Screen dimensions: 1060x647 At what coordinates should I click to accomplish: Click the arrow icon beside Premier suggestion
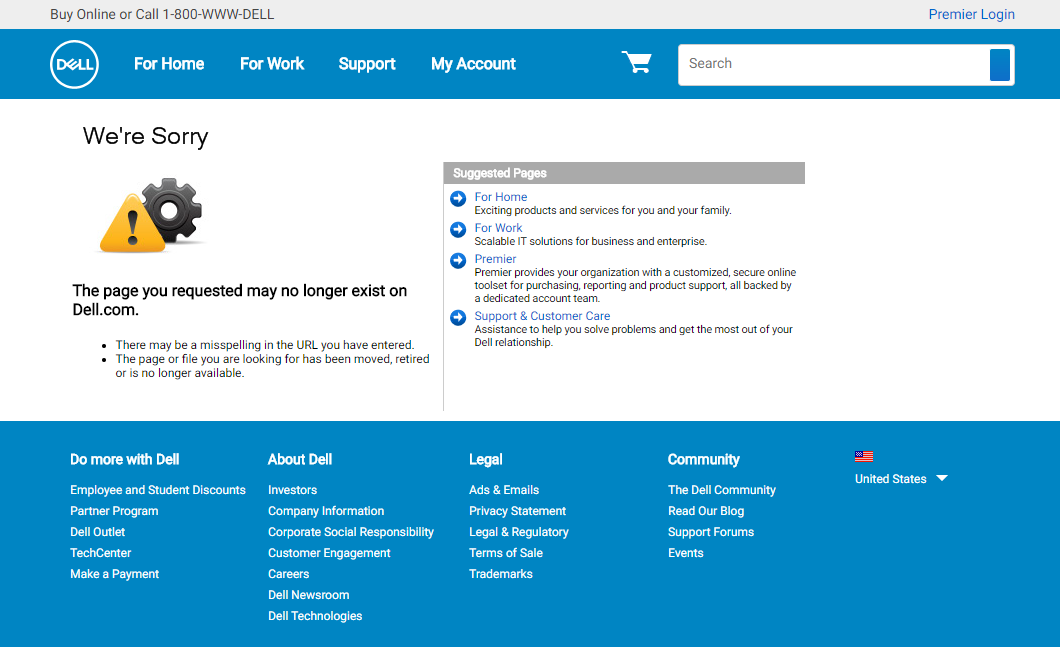(x=458, y=261)
